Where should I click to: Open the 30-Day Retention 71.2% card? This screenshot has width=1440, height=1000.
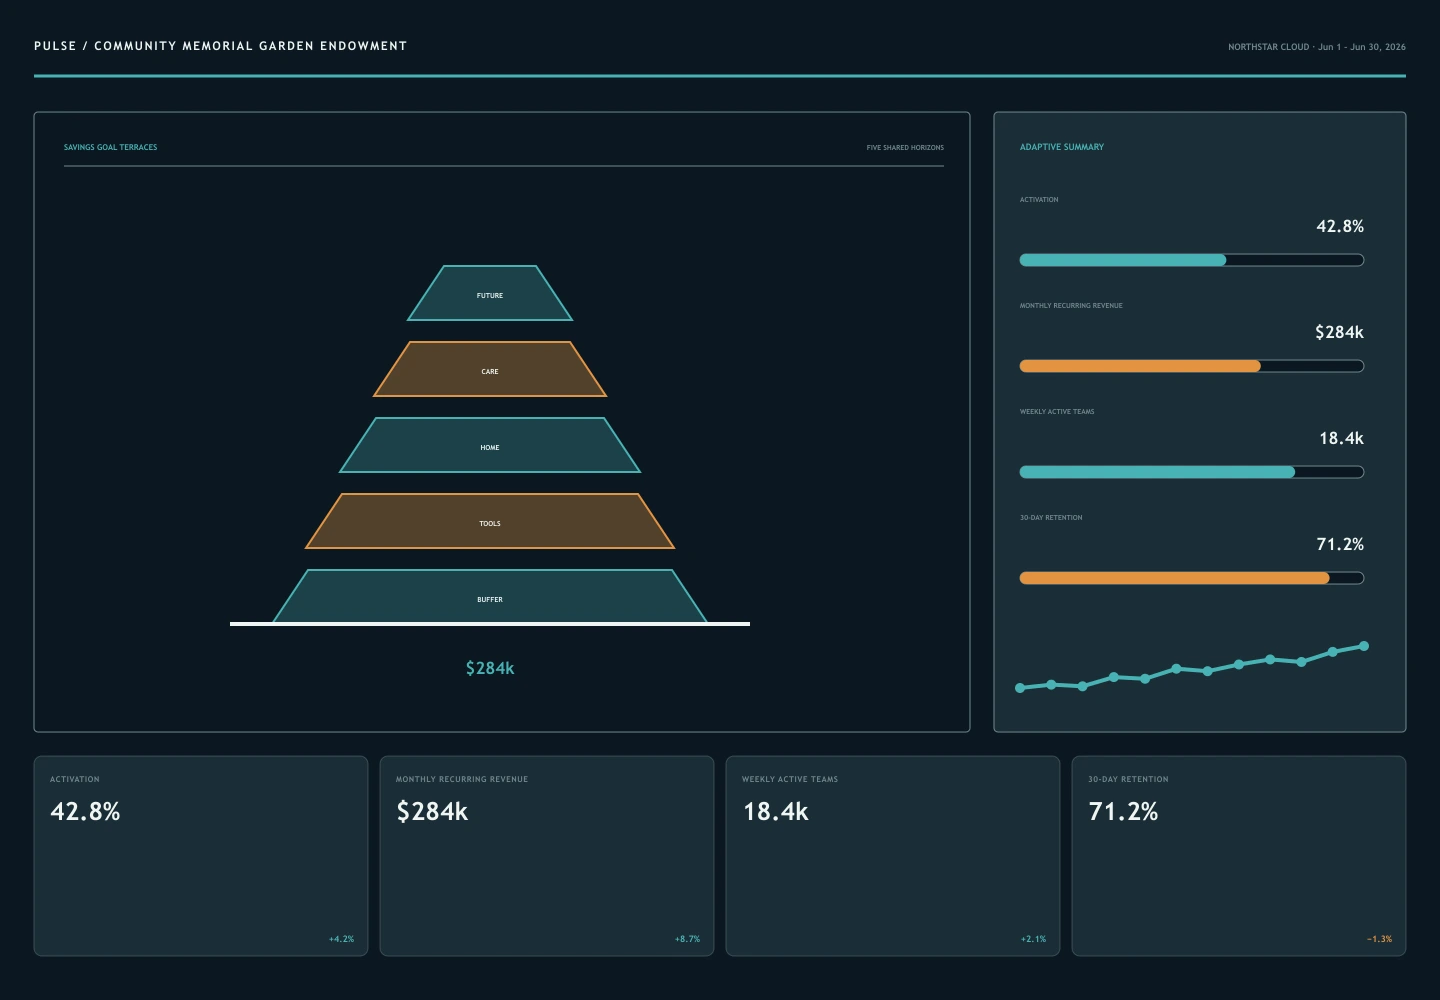click(1239, 856)
